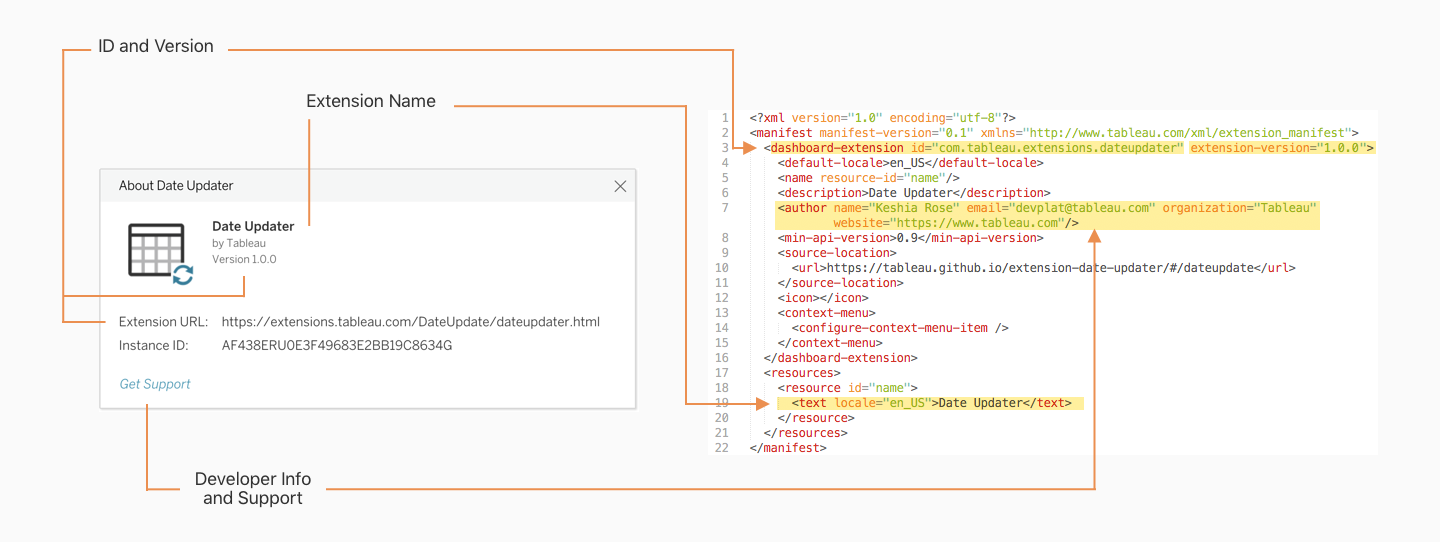Open the Get Support link

[x=155, y=384]
